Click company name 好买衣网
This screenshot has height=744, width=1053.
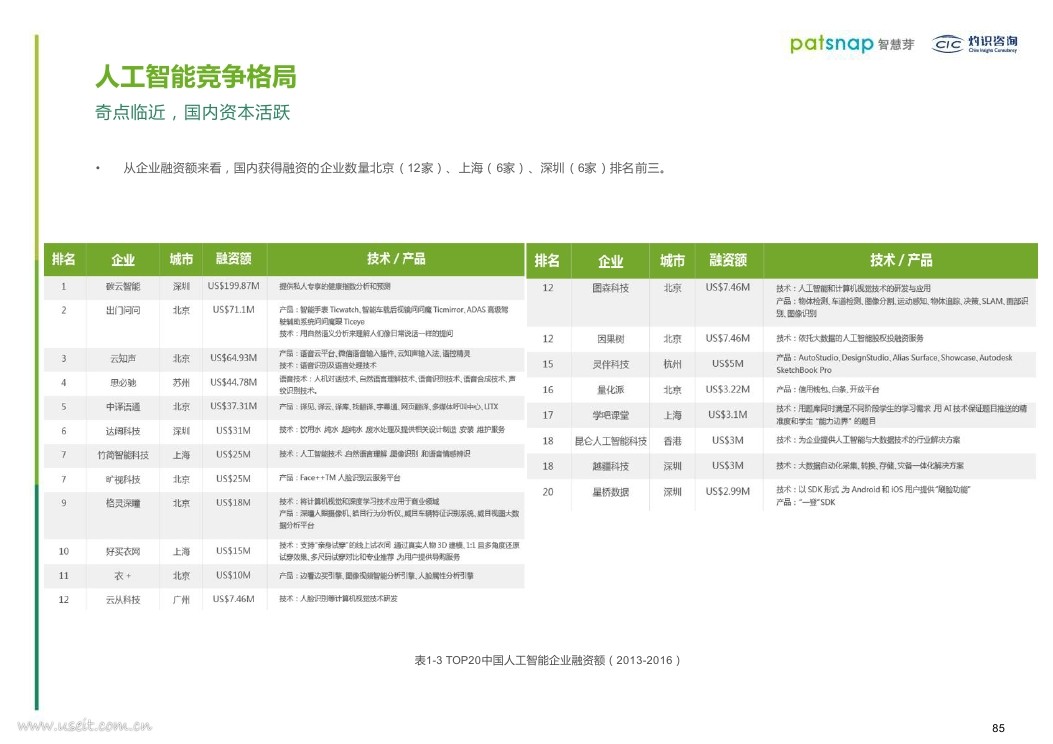[123, 552]
